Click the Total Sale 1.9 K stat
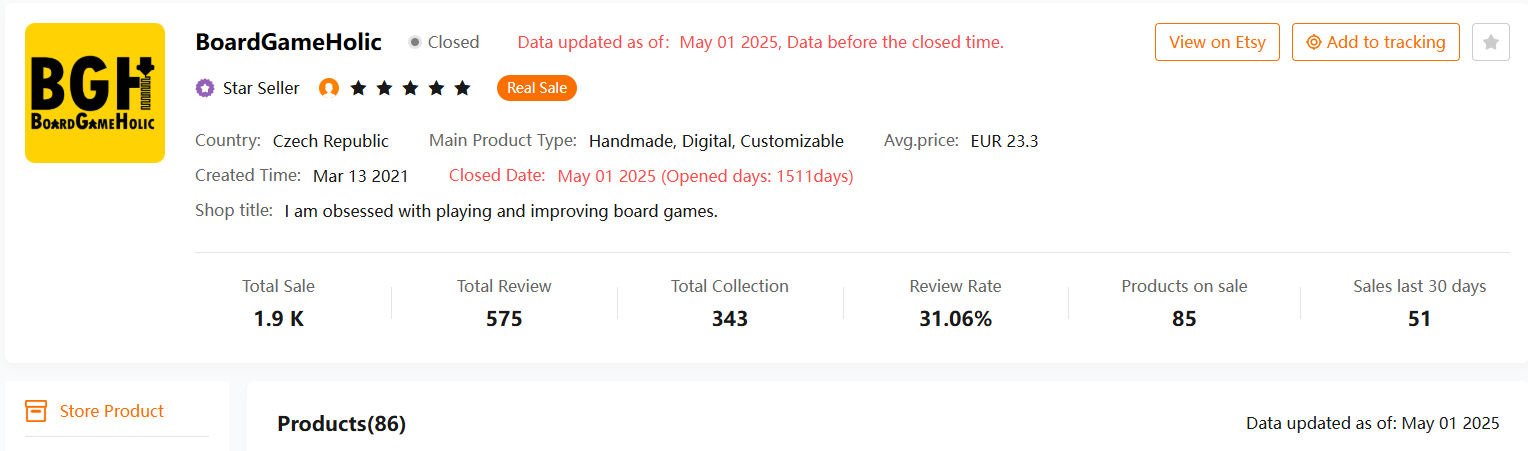This screenshot has height=451, width=1528. coord(278,303)
